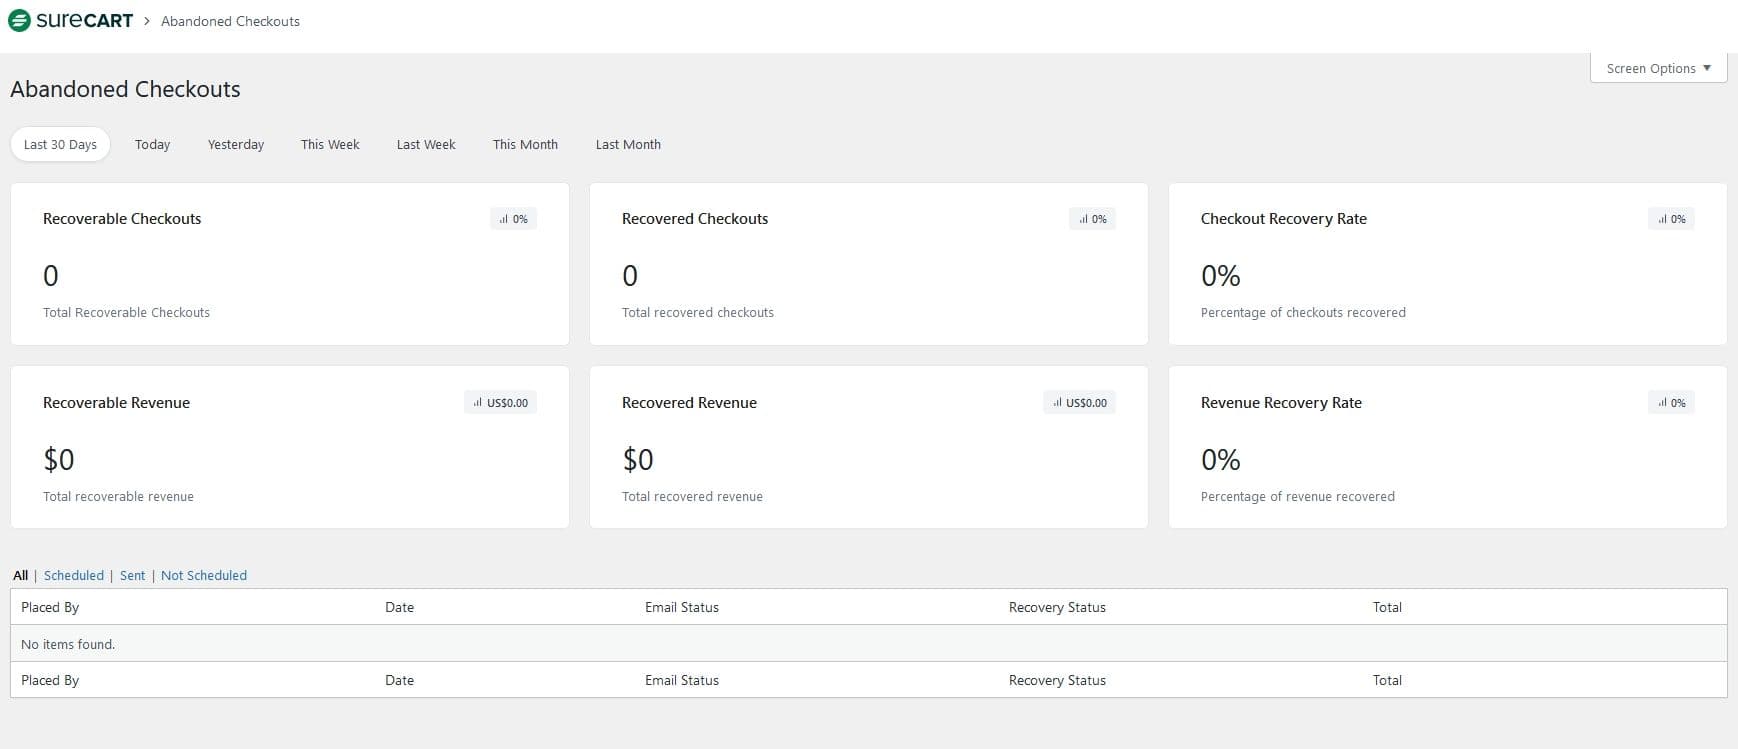Click the Recovered Revenue card title
Image resolution: width=1738 pixels, height=749 pixels.
pos(689,403)
